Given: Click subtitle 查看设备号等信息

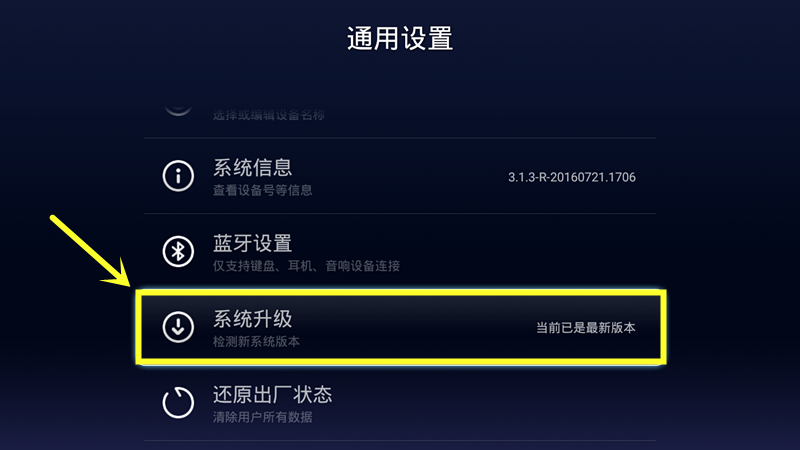Looking at the screenshot, I should point(262,190).
